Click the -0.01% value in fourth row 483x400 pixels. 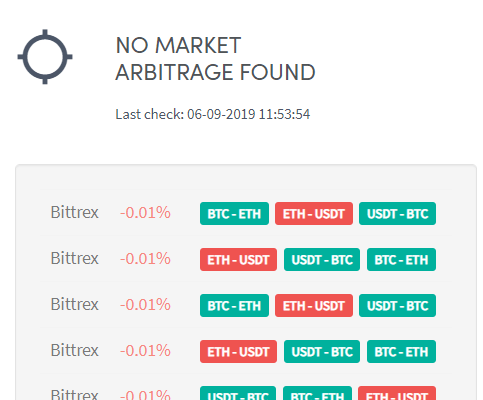(x=145, y=351)
